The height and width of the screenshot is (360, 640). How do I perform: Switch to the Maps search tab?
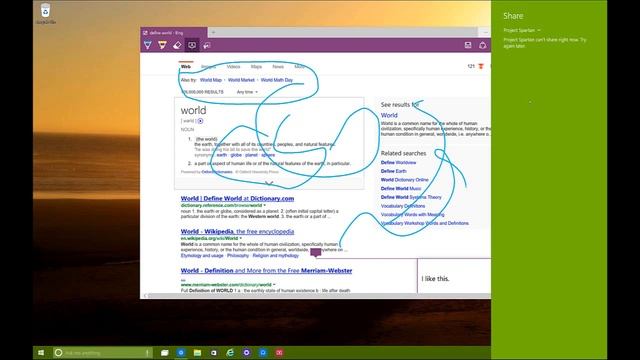pyautogui.click(x=256, y=67)
